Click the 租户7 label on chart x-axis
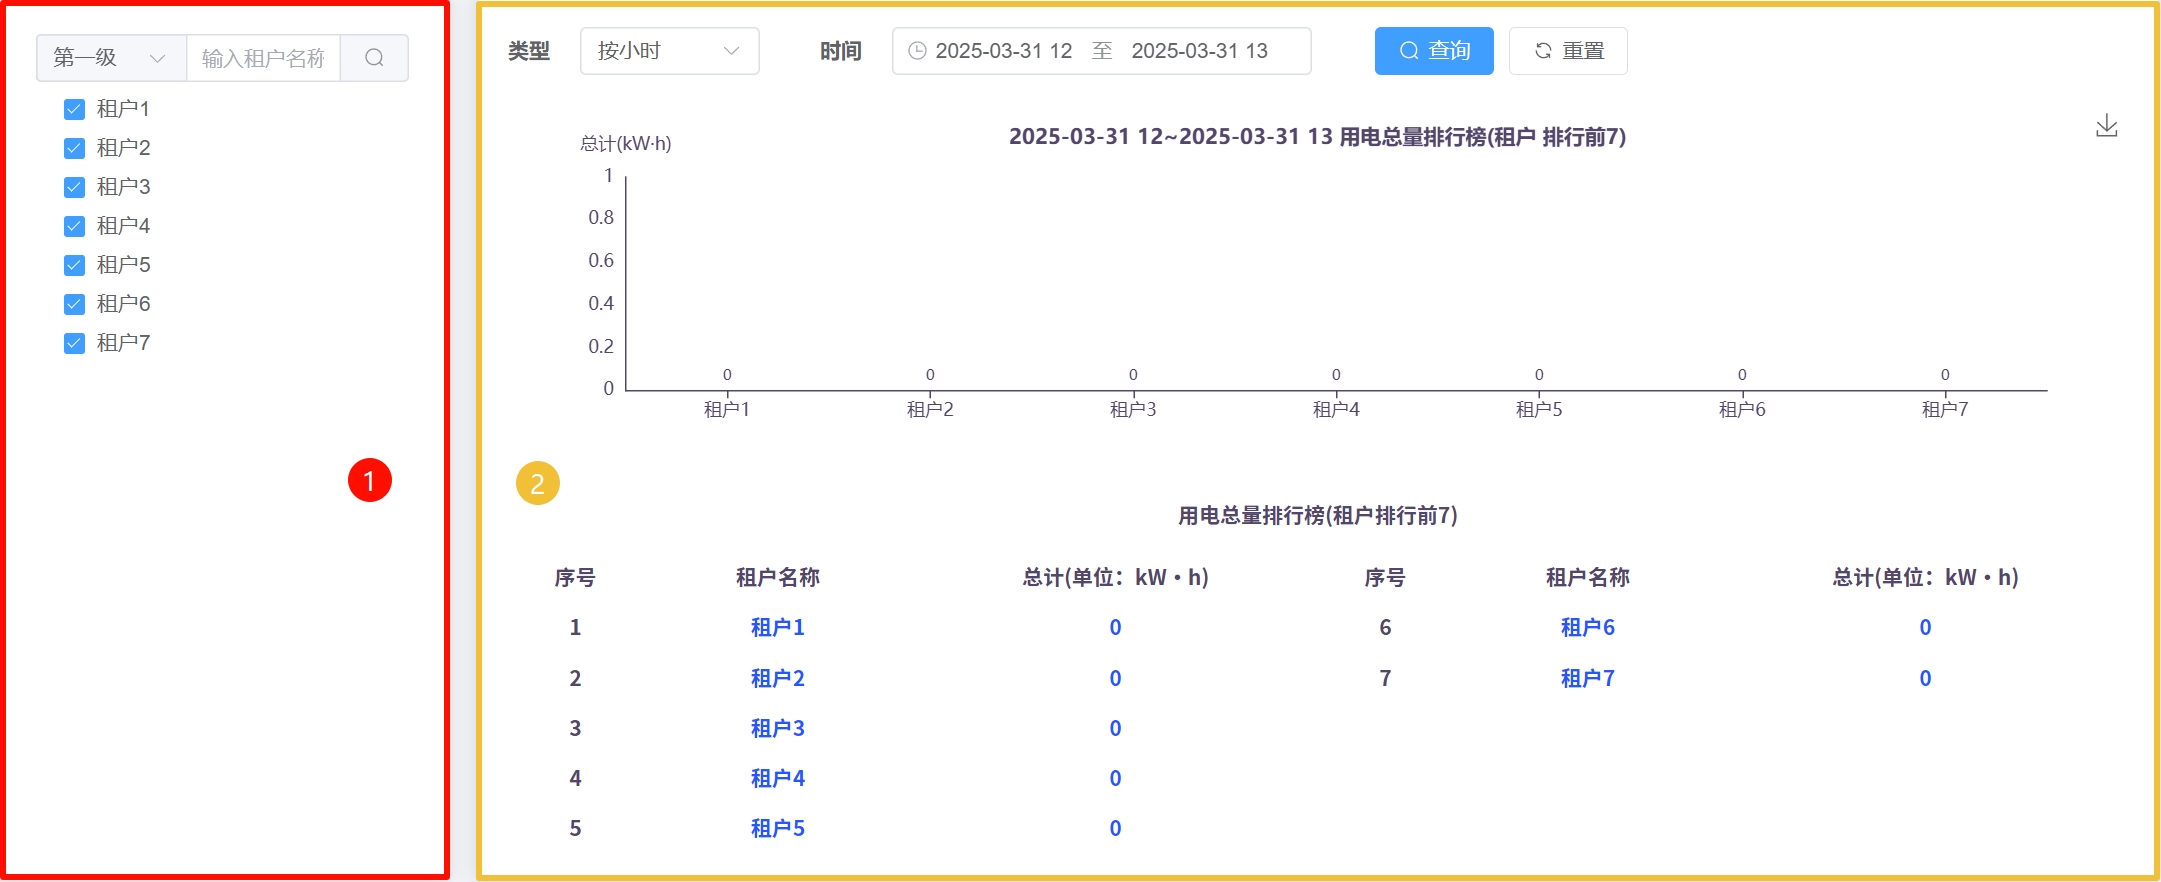The height and width of the screenshot is (882, 2161). [x=1945, y=409]
